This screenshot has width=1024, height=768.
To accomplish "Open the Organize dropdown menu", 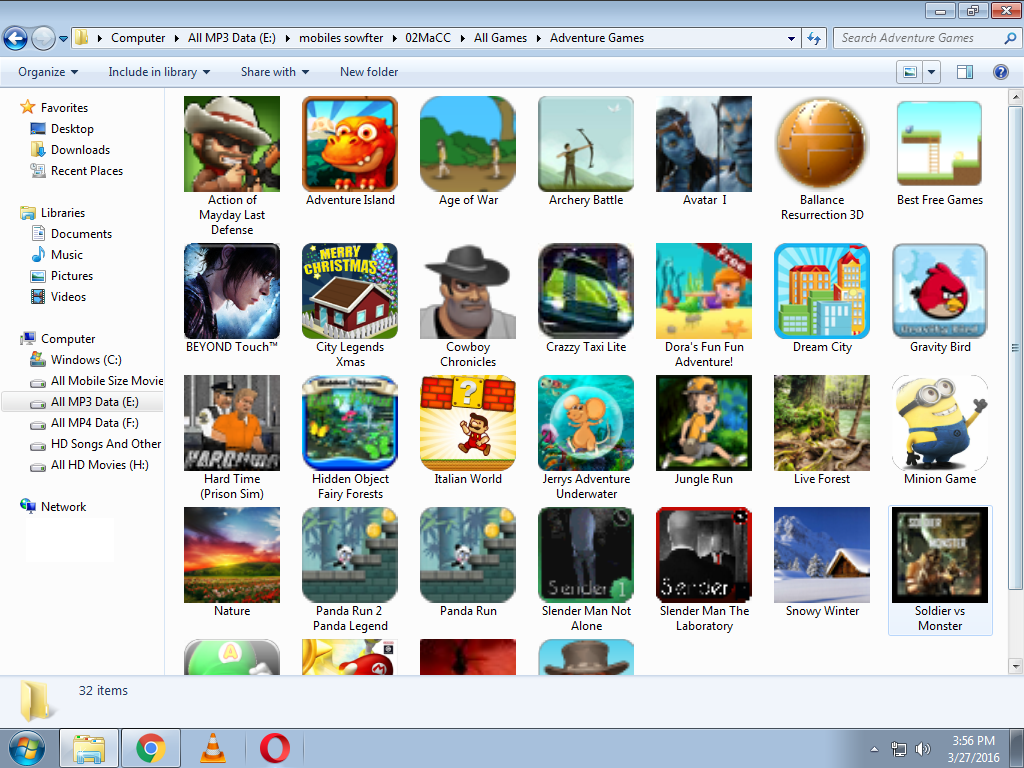I will point(48,72).
